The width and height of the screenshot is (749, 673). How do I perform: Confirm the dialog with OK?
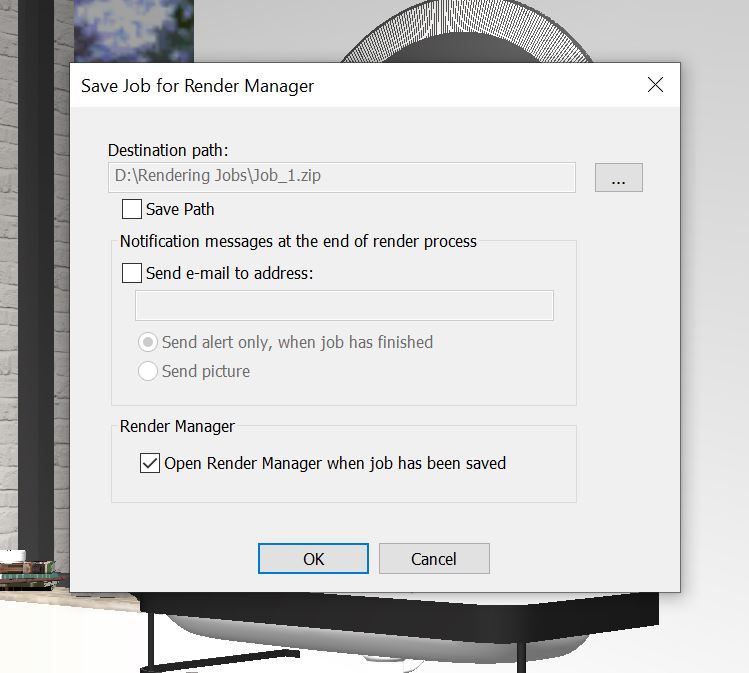coord(313,558)
